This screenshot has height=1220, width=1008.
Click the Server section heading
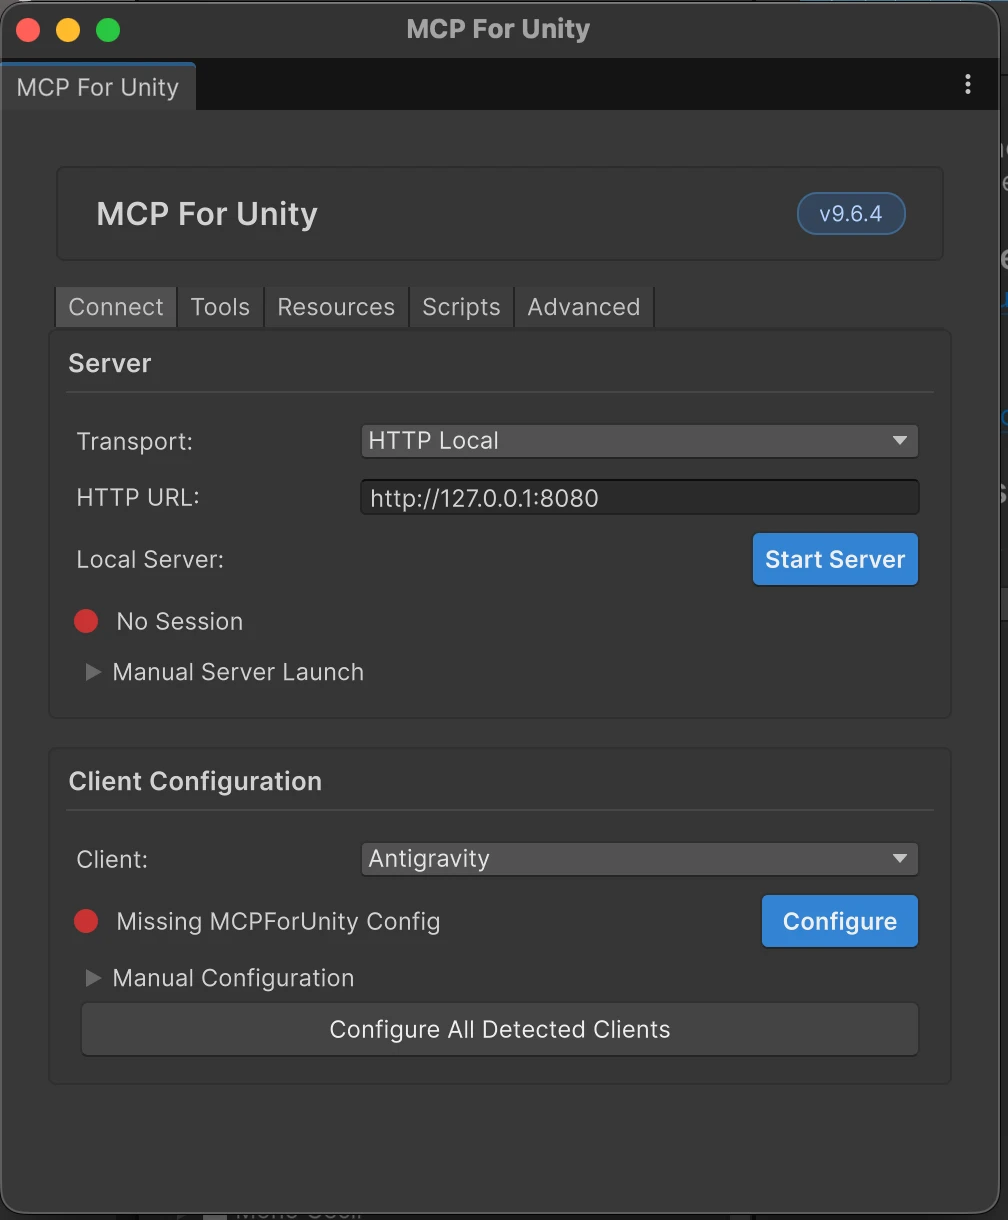click(110, 363)
